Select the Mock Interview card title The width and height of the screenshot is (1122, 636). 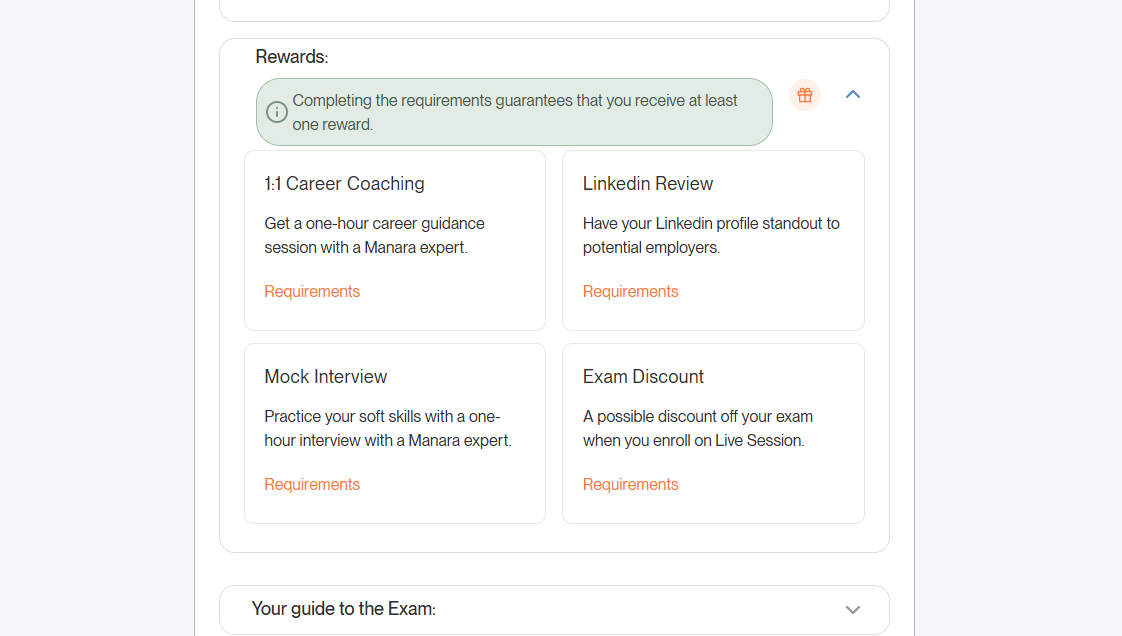pyautogui.click(x=326, y=377)
